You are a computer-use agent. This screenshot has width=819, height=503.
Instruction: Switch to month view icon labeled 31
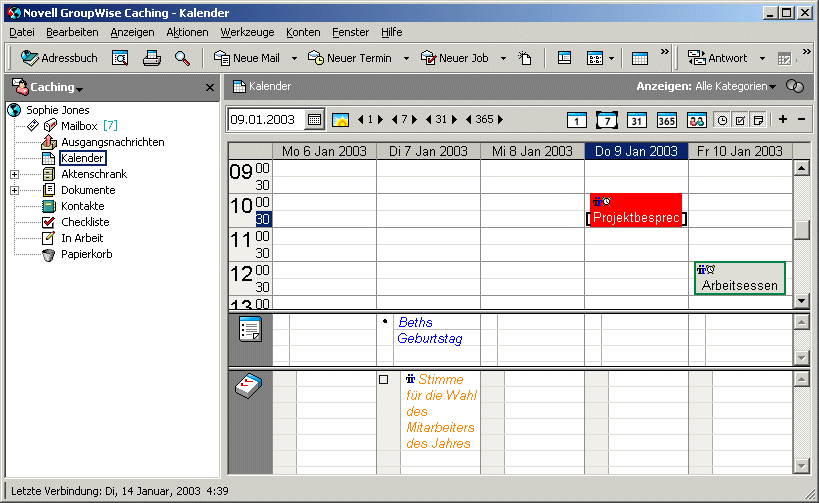636,120
